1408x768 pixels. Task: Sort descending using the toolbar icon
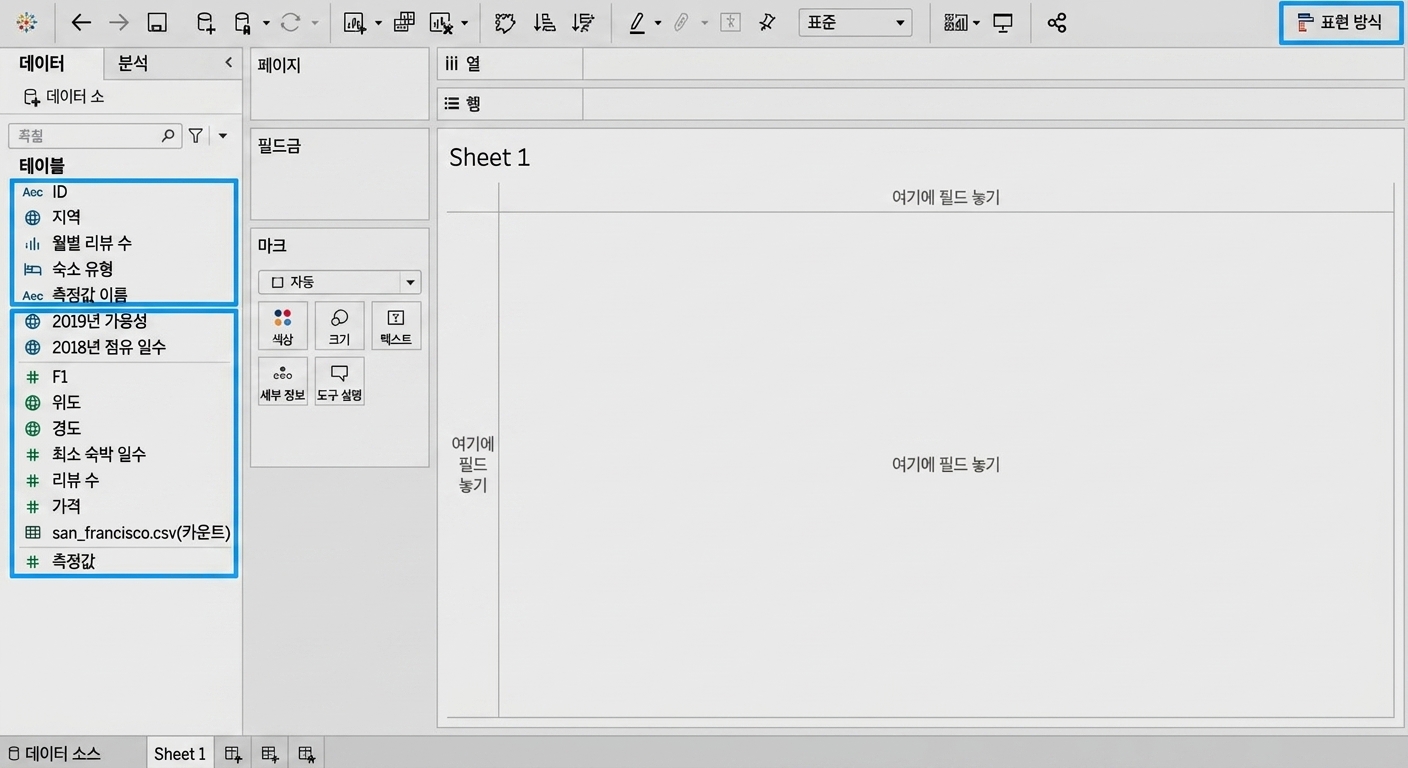(x=582, y=22)
